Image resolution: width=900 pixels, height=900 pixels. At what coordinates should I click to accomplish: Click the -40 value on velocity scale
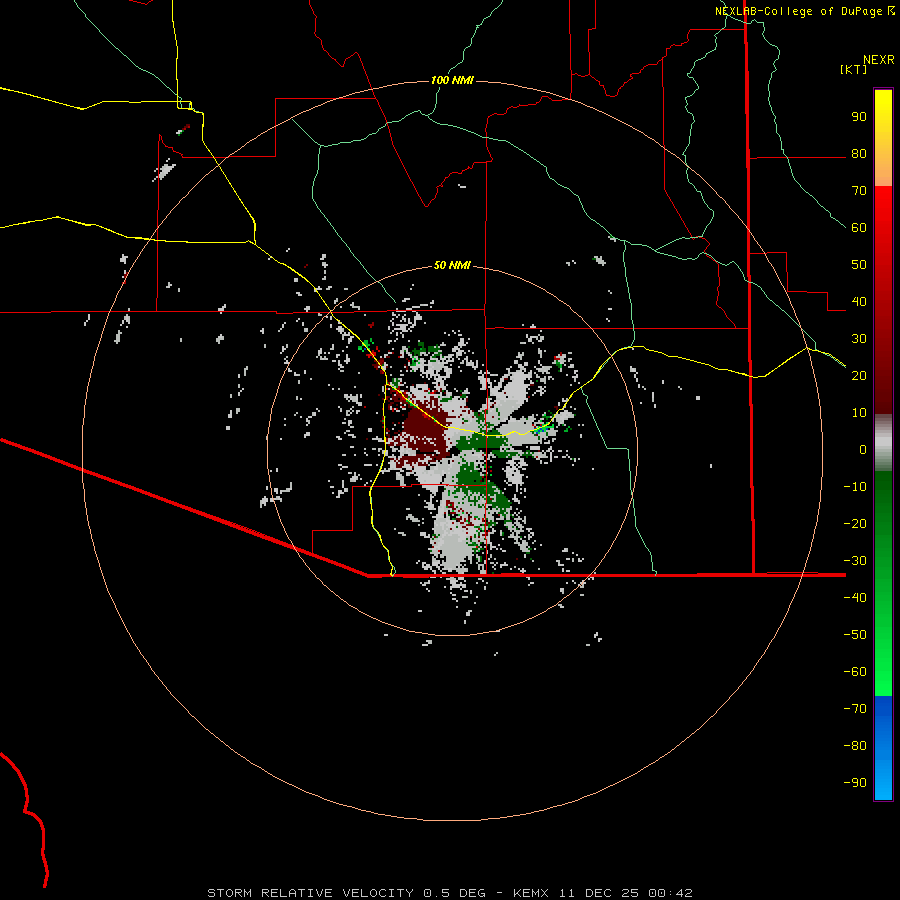point(855,598)
